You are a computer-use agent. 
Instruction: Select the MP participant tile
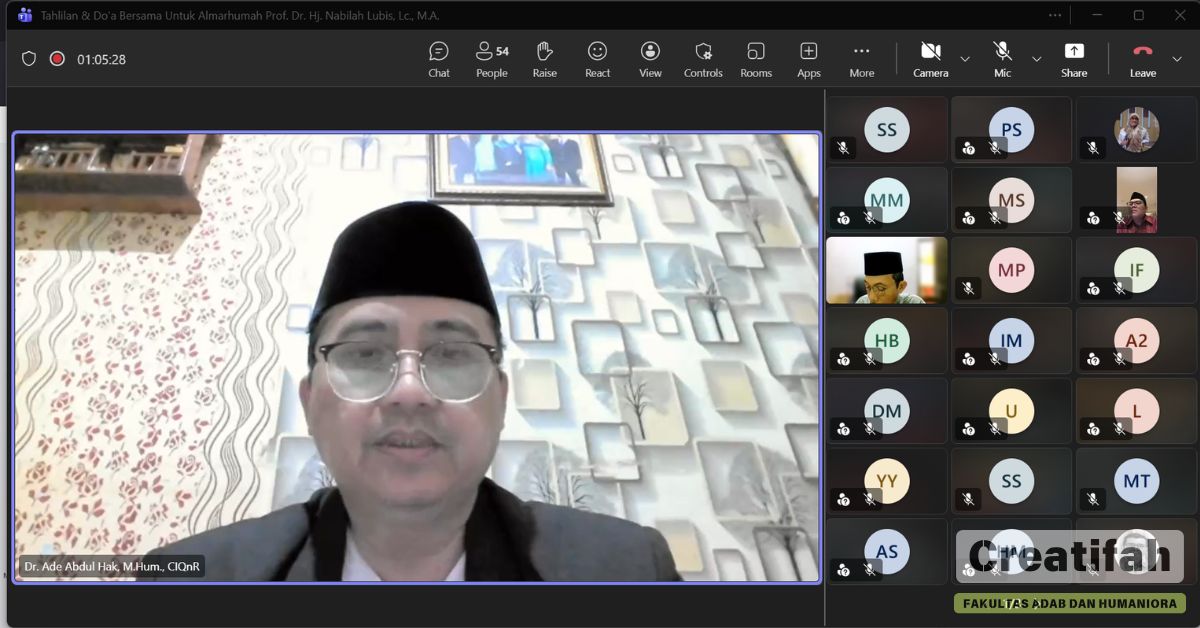[x=1011, y=270]
